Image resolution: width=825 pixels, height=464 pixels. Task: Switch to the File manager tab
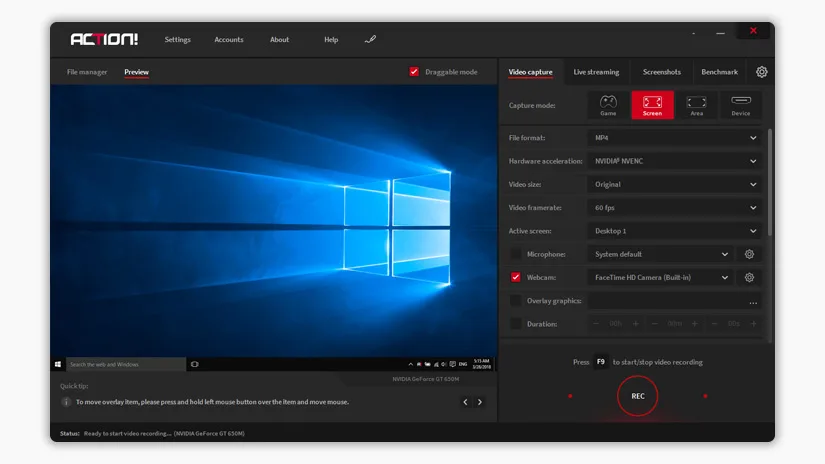point(87,72)
